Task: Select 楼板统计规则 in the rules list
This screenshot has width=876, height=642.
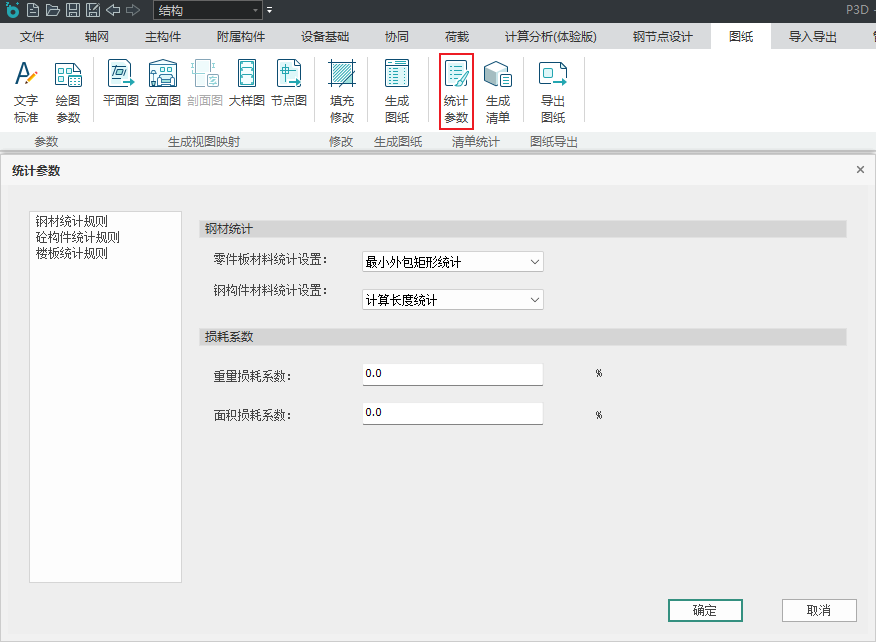Action: [x=72, y=254]
